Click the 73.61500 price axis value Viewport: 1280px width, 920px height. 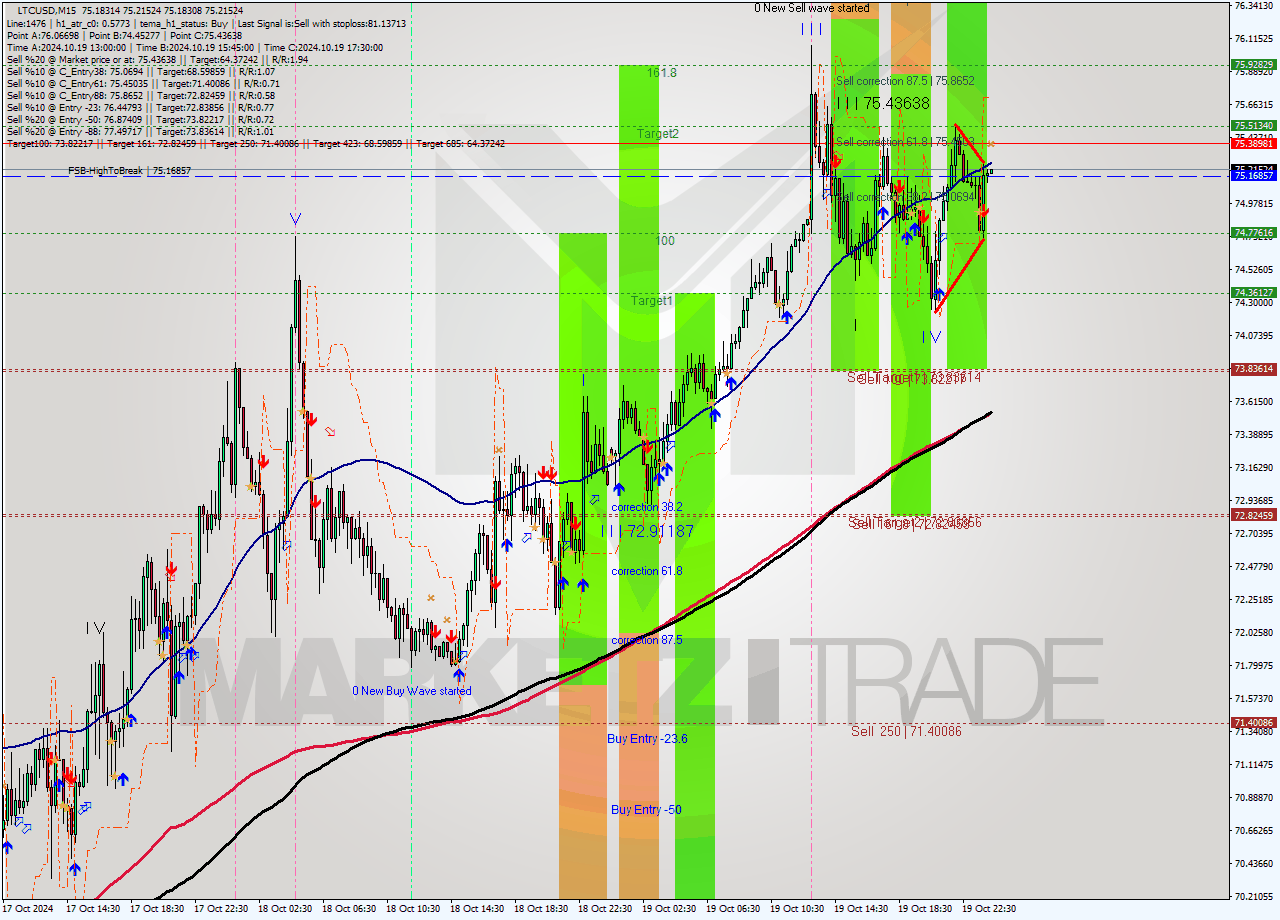click(1253, 402)
